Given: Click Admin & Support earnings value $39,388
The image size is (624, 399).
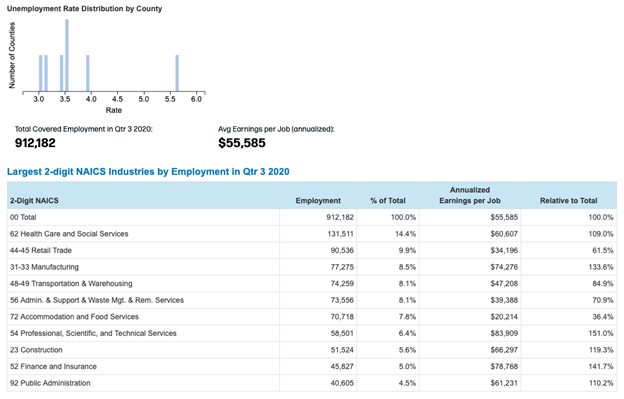Looking at the screenshot, I should pyautogui.click(x=504, y=300).
